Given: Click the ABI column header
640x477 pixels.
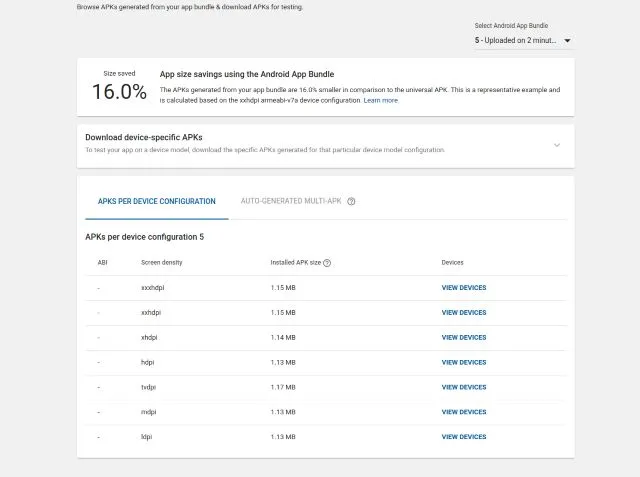Looking at the screenshot, I should [102, 263].
